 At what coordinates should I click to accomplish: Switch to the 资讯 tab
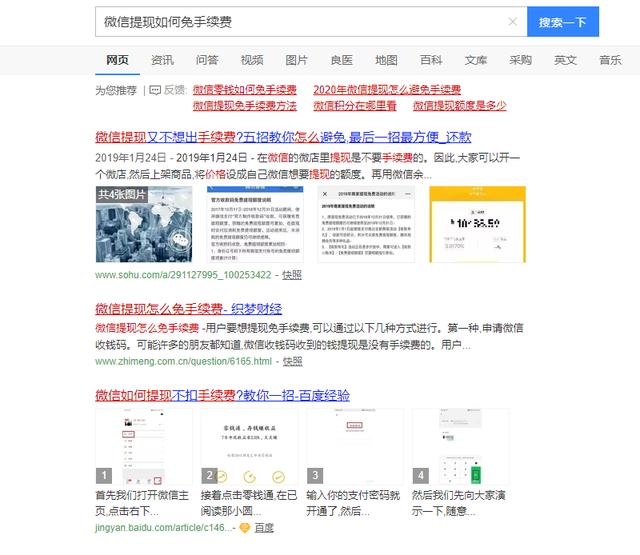(162, 60)
